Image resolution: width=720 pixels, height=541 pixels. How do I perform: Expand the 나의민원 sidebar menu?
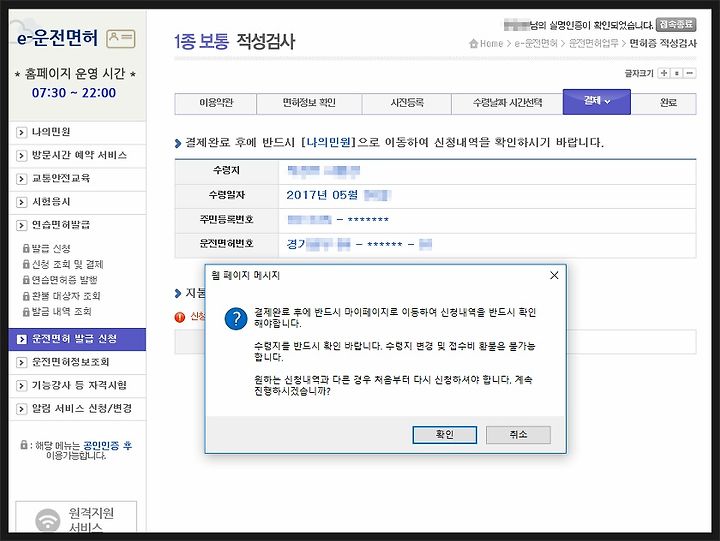point(77,132)
